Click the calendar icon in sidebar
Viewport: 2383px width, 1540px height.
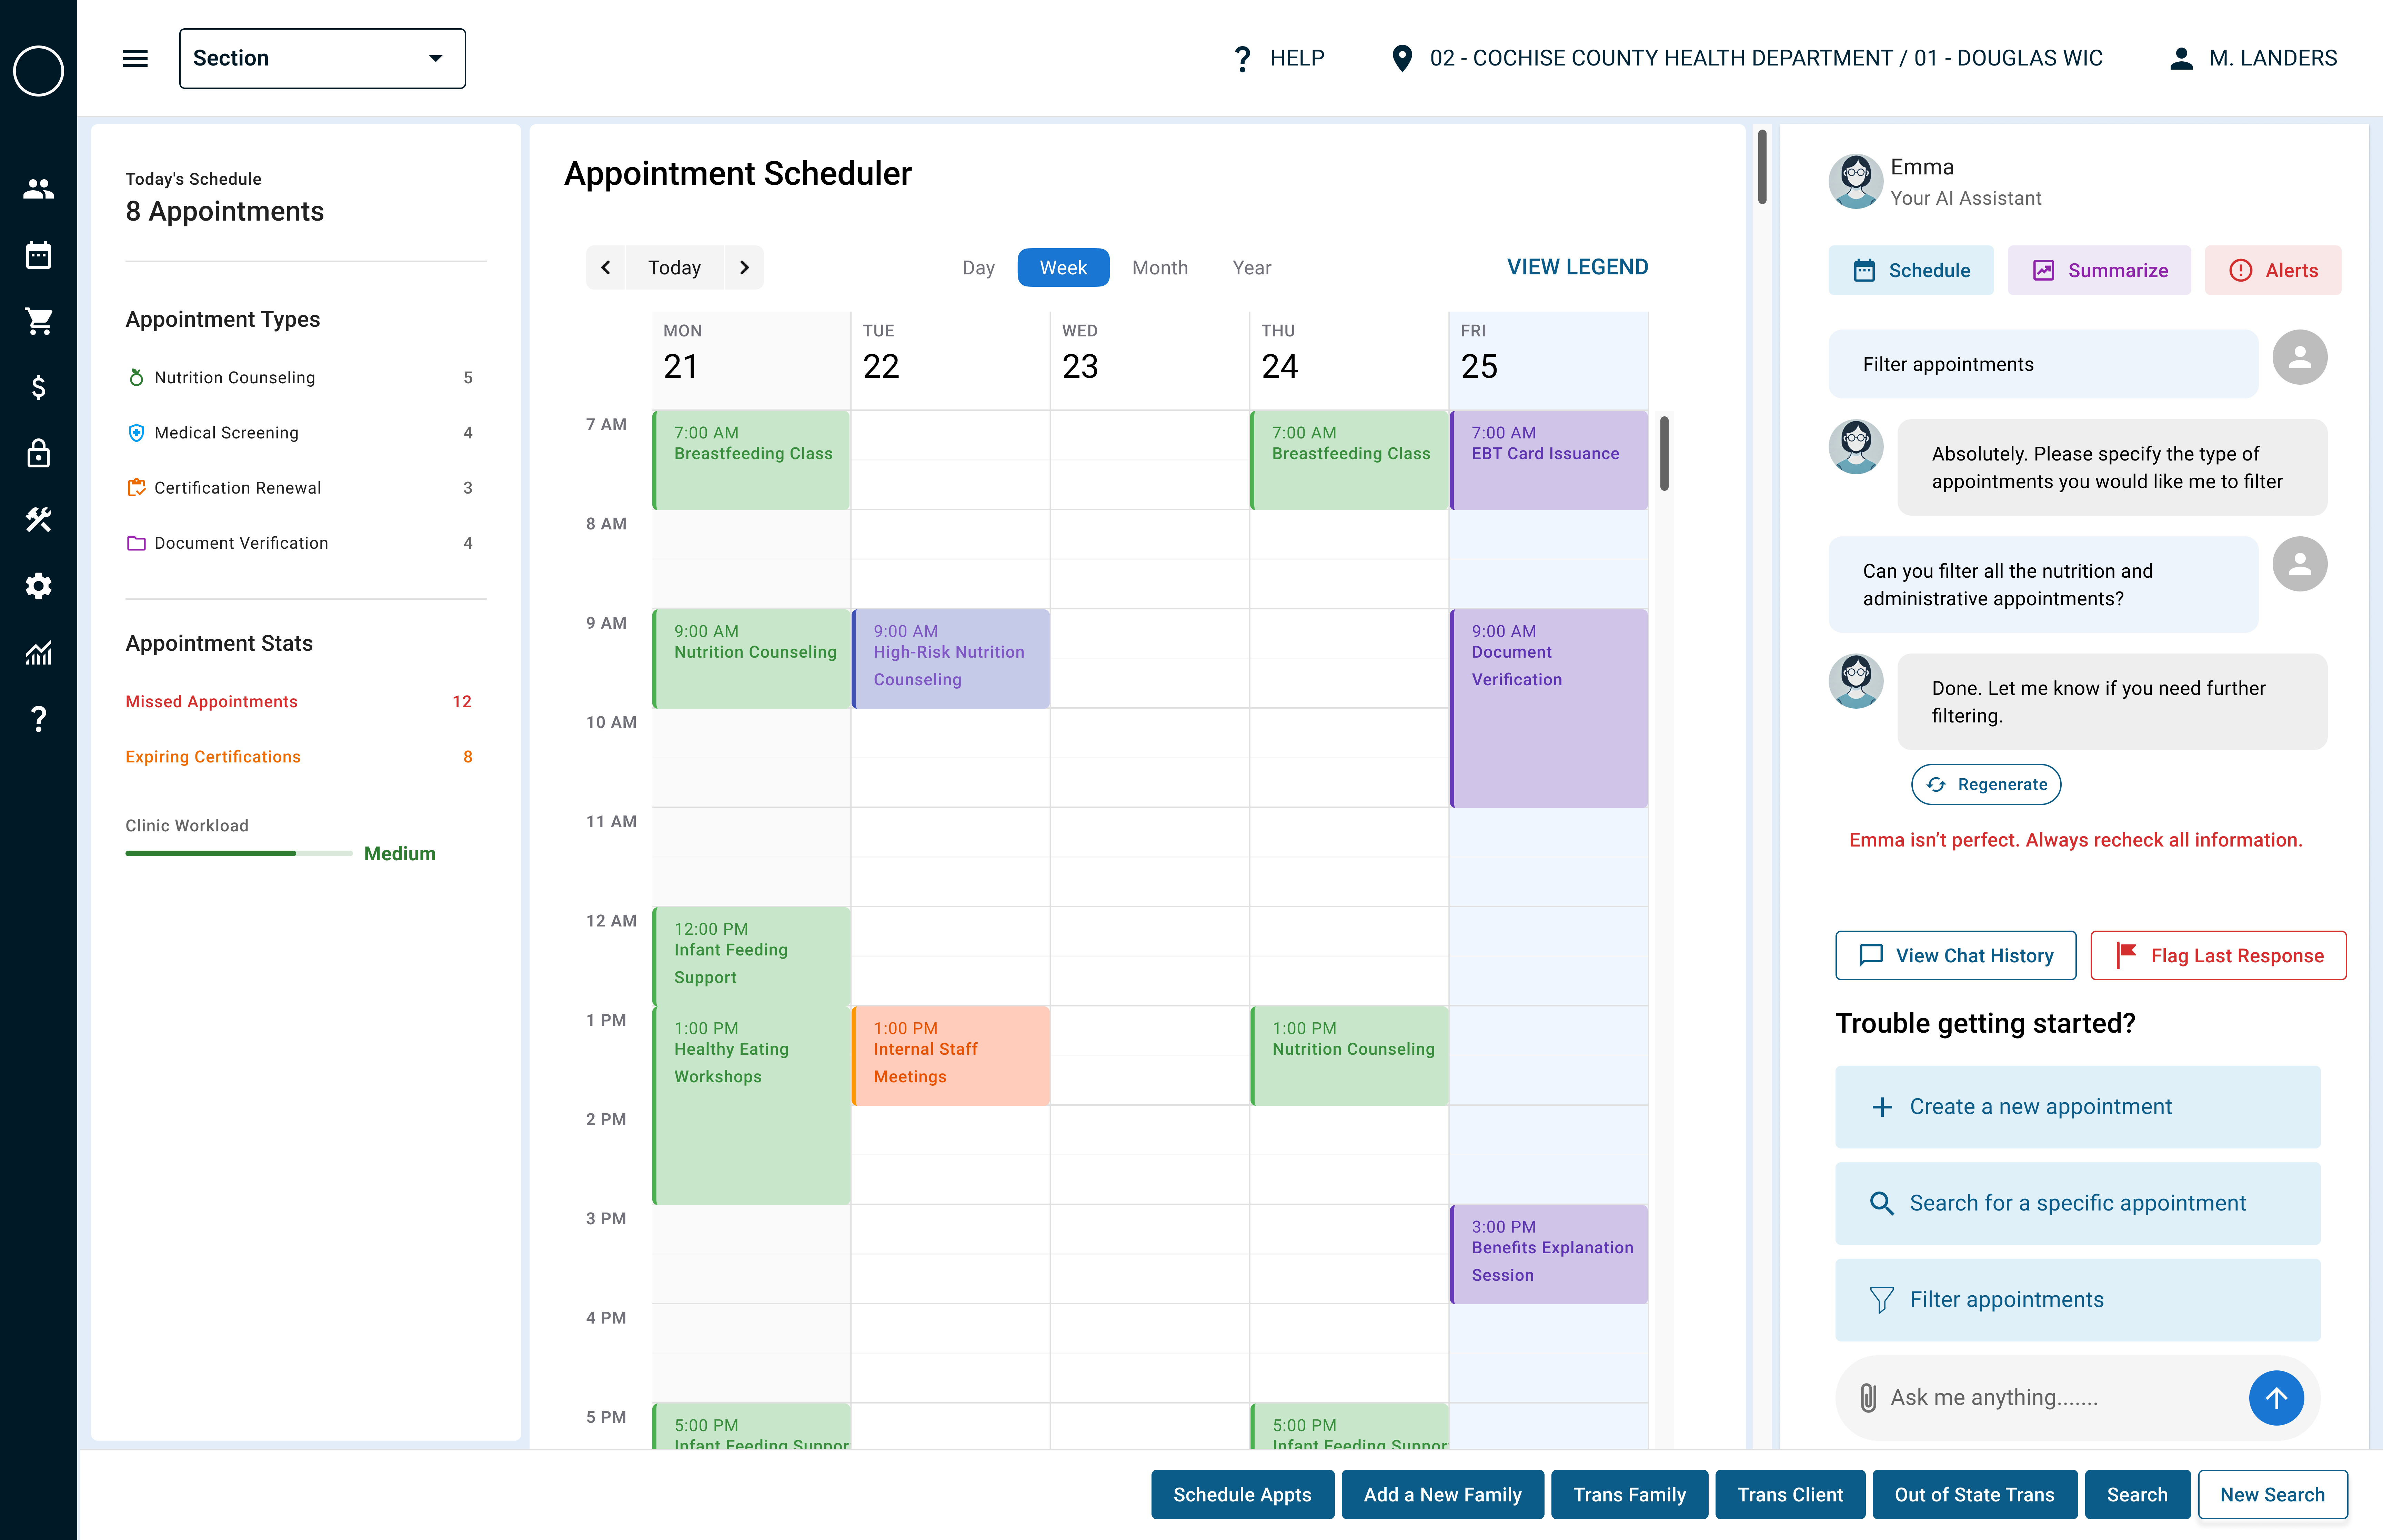coord(38,255)
